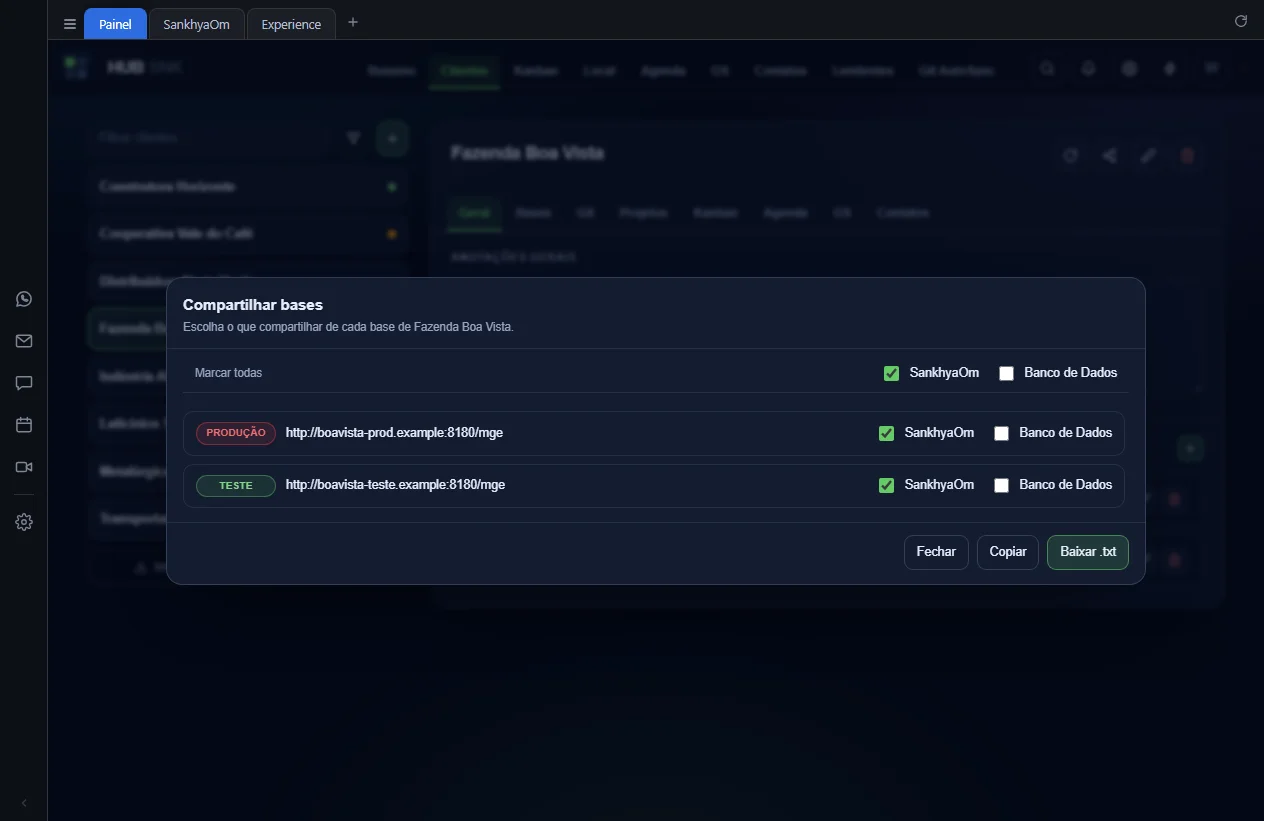The image size is (1264, 821).
Task: Check Banco de Dados for the TESTE base
Action: point(1001,485)
